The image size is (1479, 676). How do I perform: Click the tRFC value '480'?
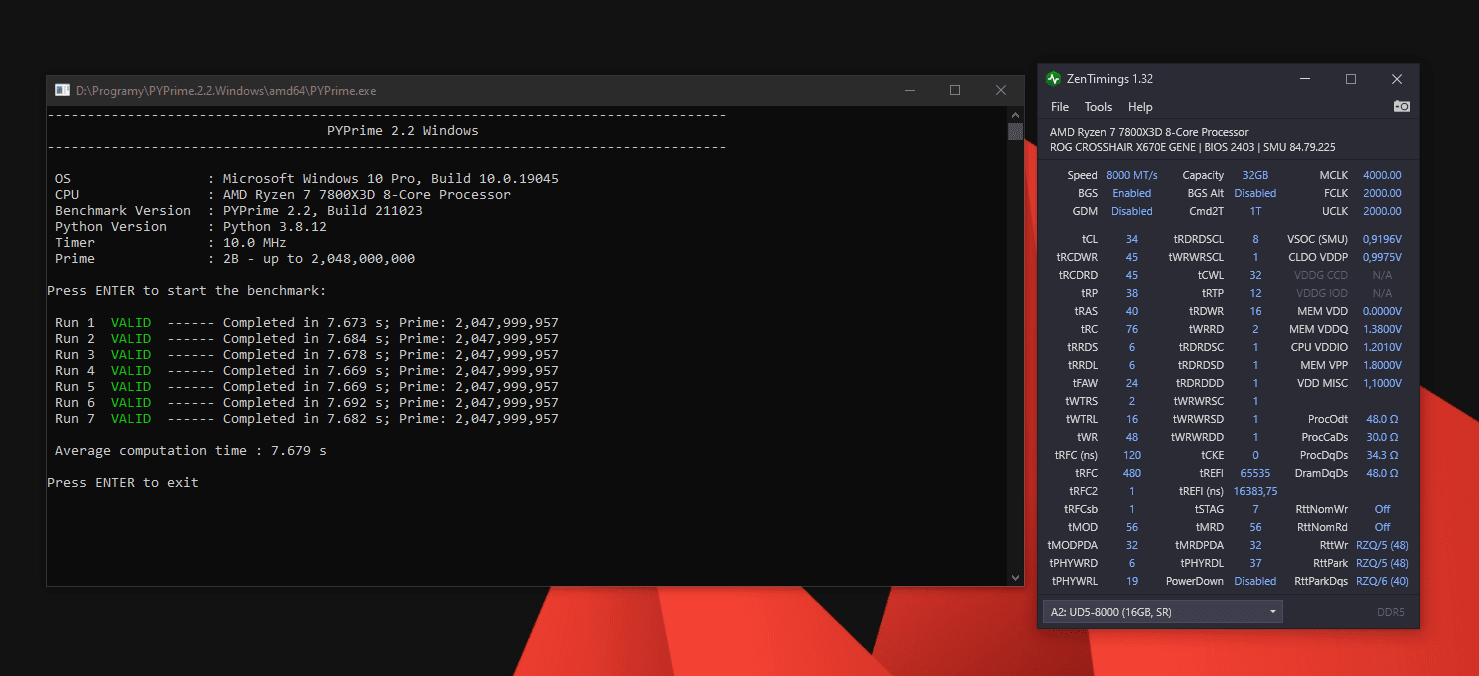(1132, 473)
